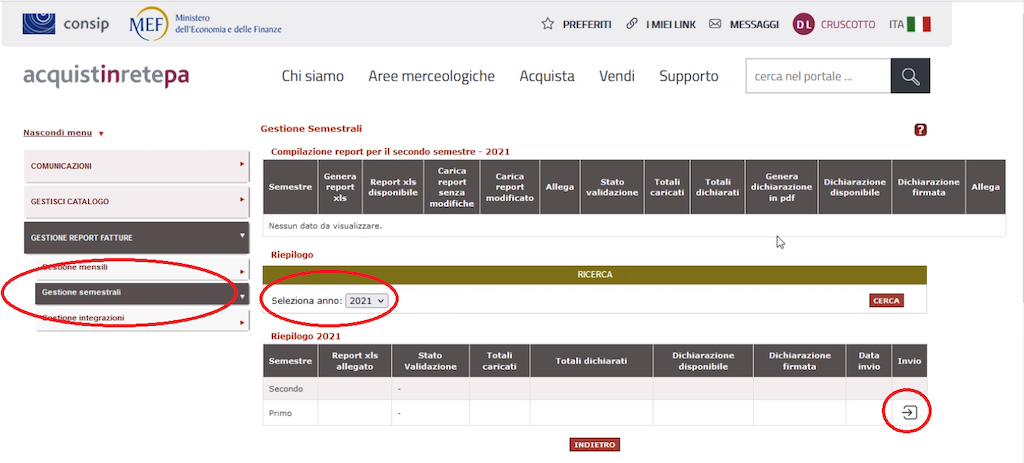This screenshot has width=1024, height=463.
Task: Open the red help question mark icon
Action: click(x=920, y=130)
